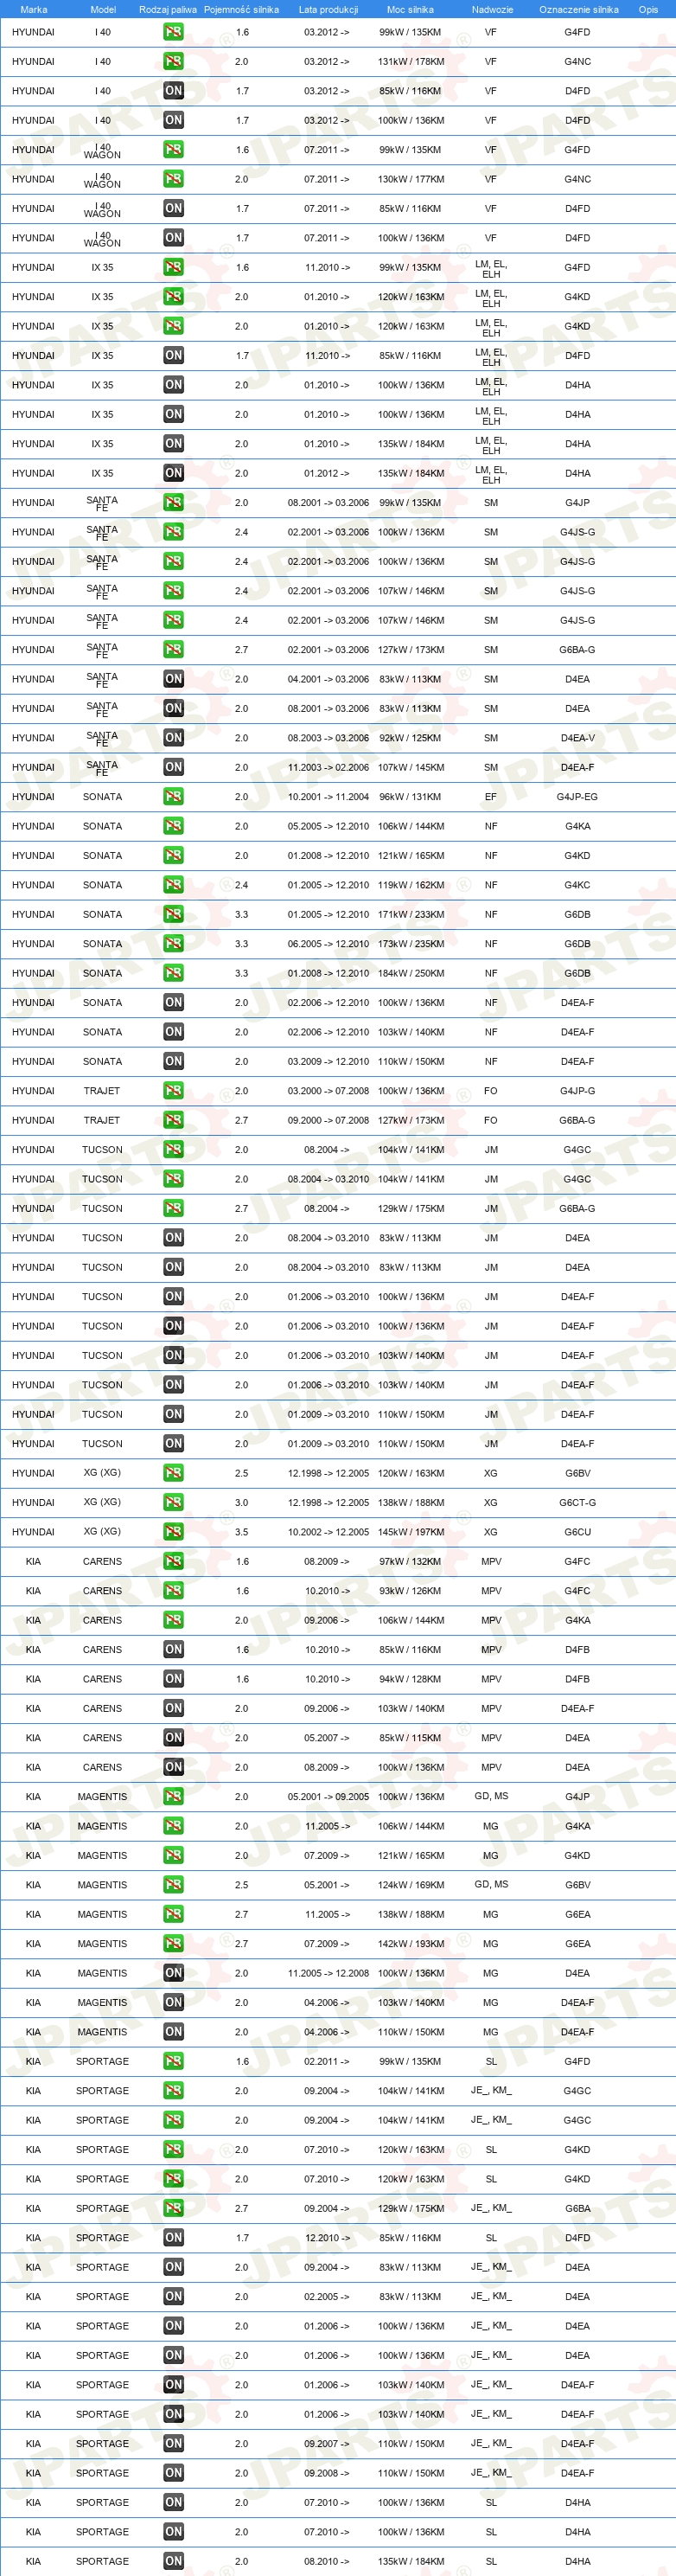Image resolution: width=676 pixels, height=2576 pixels.
Task: Click diesel icon in Santa Fe D4EA-V row
Action: [x=173, y=738]
